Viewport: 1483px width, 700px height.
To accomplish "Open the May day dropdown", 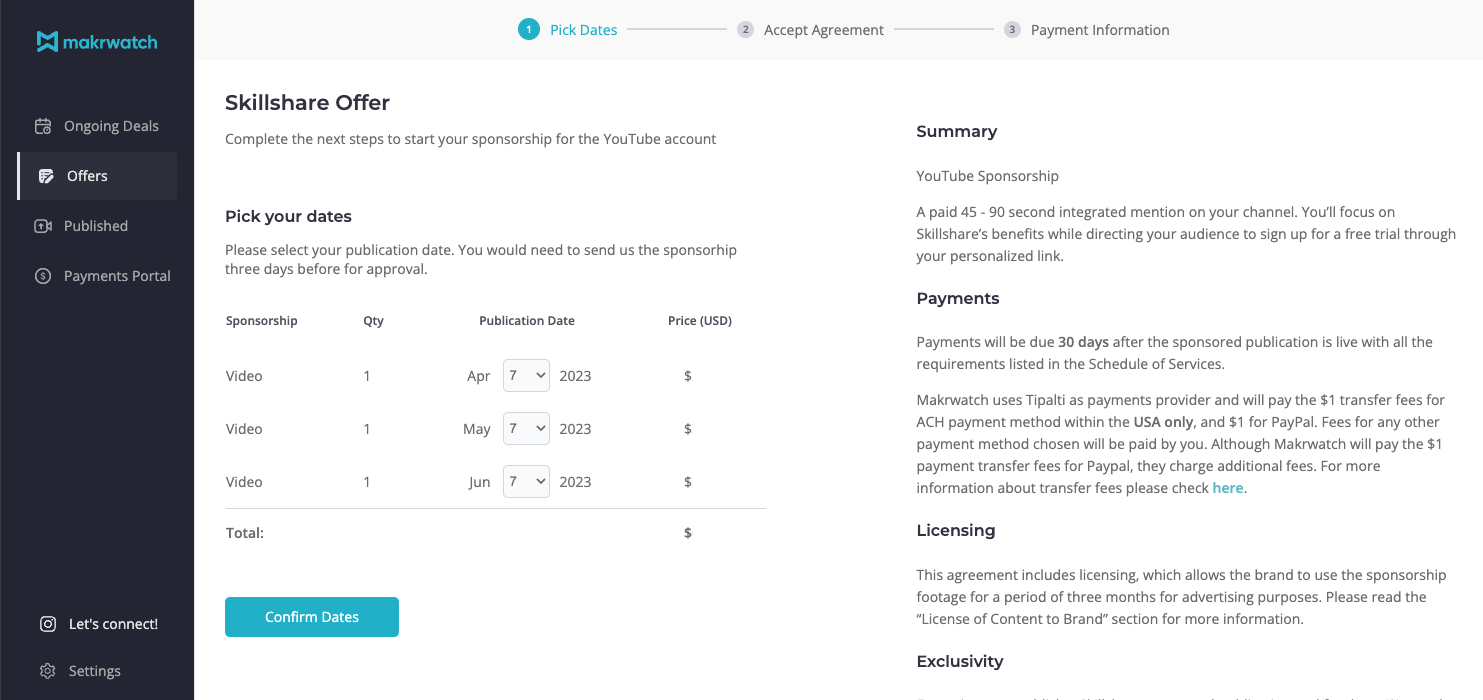I will tap(526, 429).
